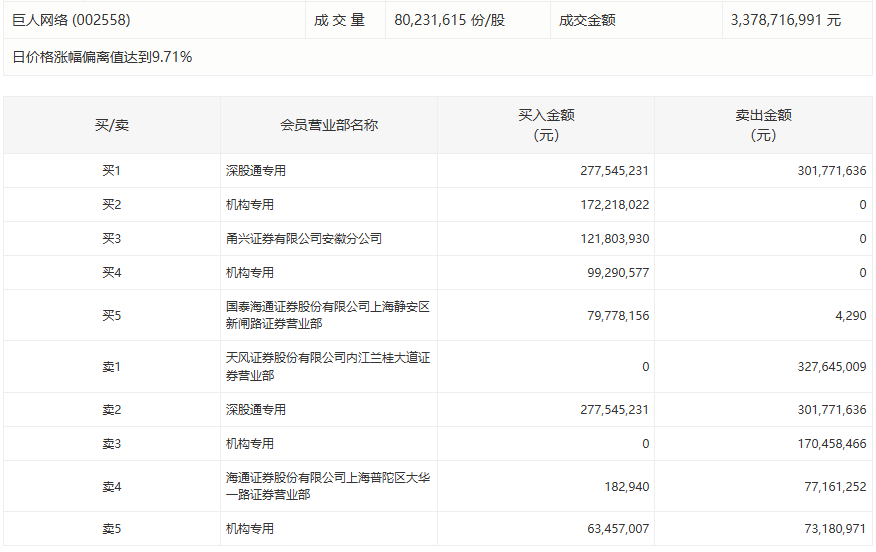Image resolution: width=876 pixels, height=552 pixels.
Task: Select sell amount 170,458,466
Action: point(832,444)
